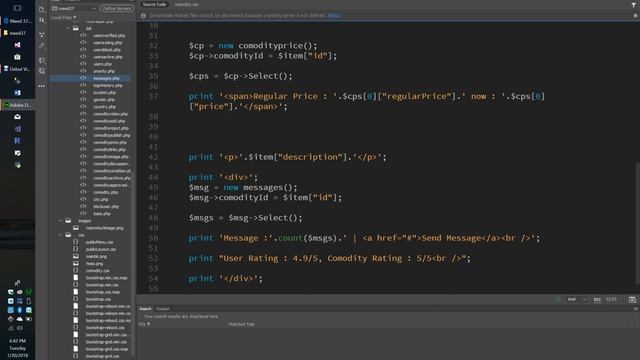
Task: Switch to the Search tab in bottom panel
Action: coord(145,309)
